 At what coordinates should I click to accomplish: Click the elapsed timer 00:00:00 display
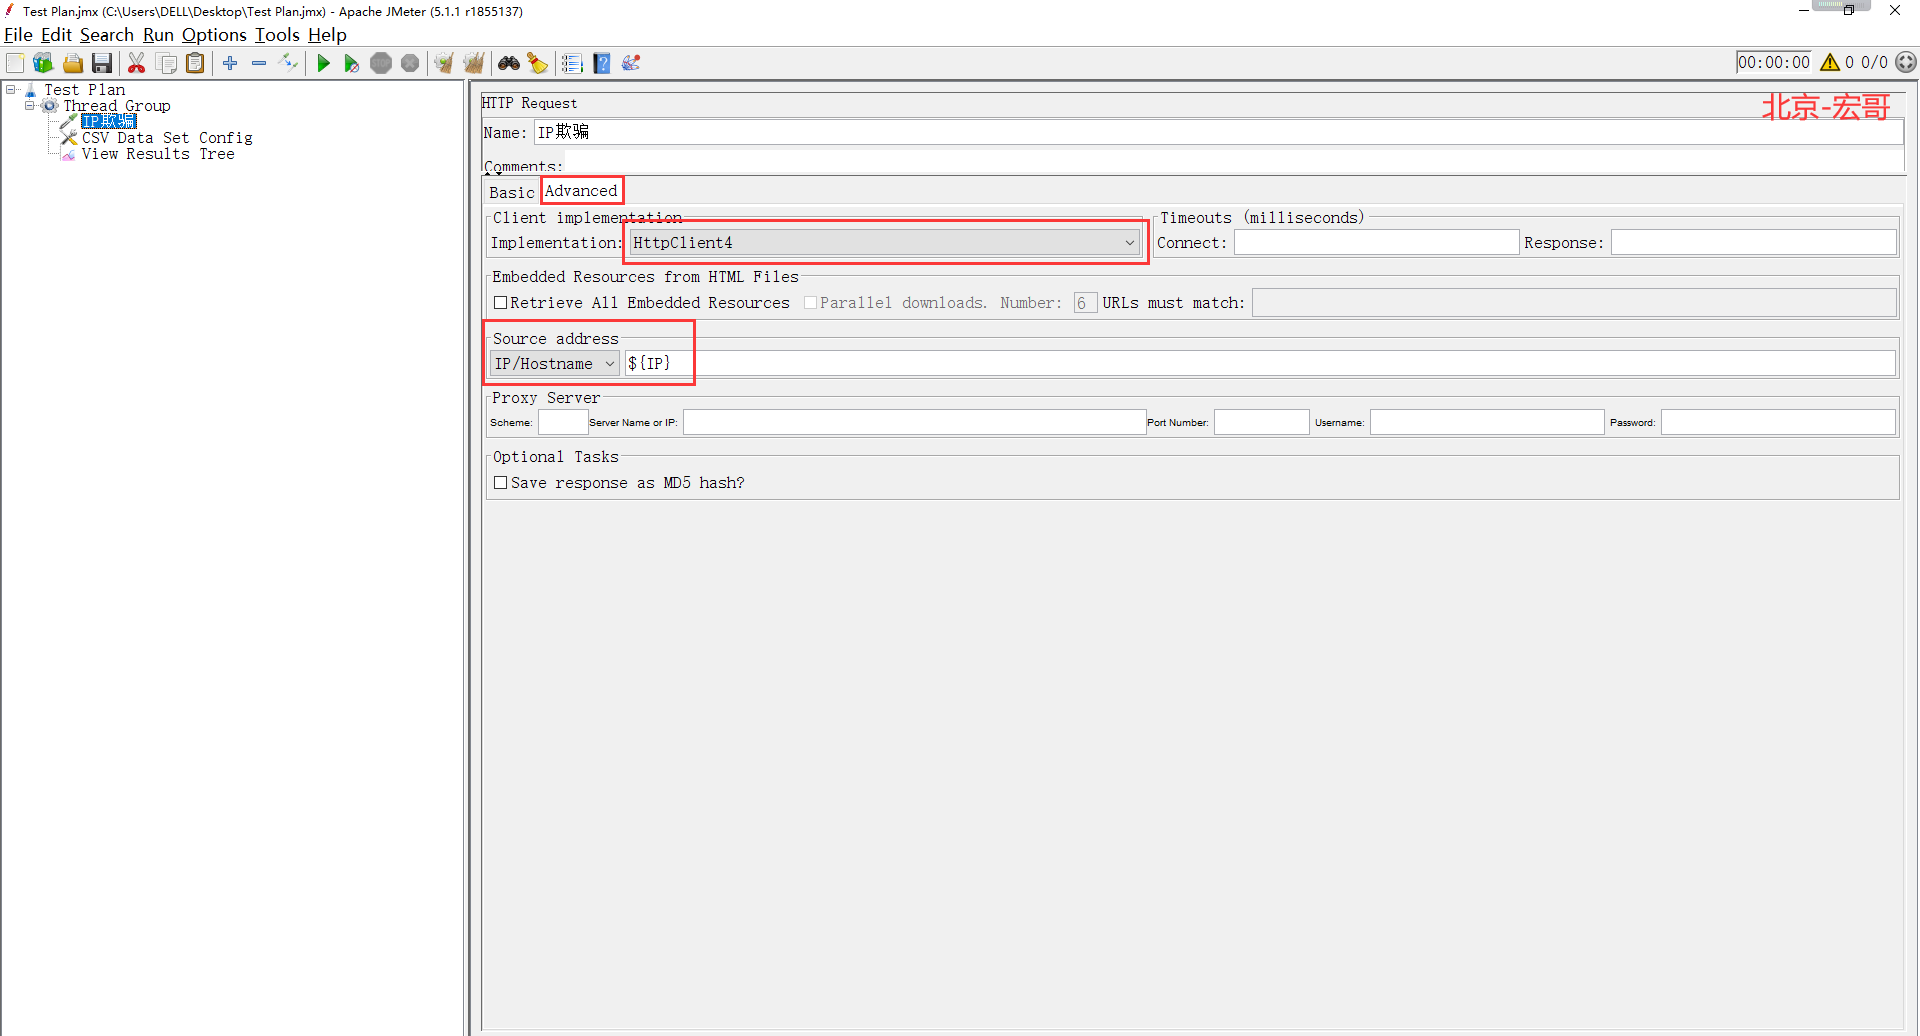point(1773,62)
